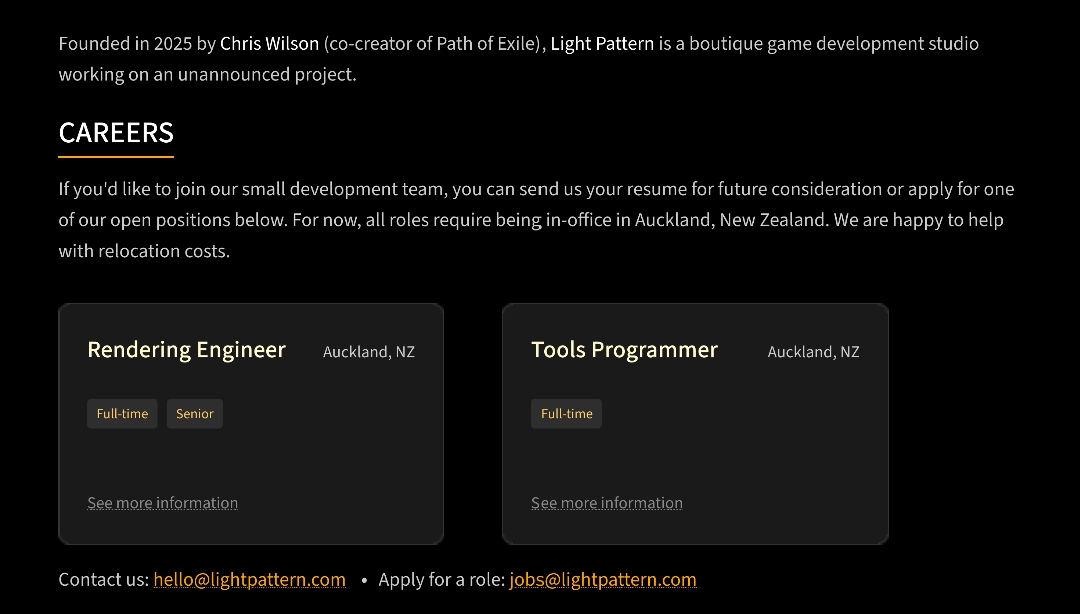Click the Light Pattern studio name
1080x614 pixels.
click(602, 43)
